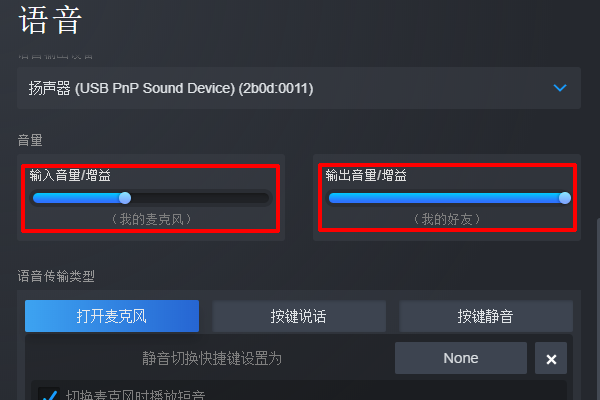Viewport: 600px width, 400px height.
Task: Click the (我的好友) caption text
Action: 446,218
